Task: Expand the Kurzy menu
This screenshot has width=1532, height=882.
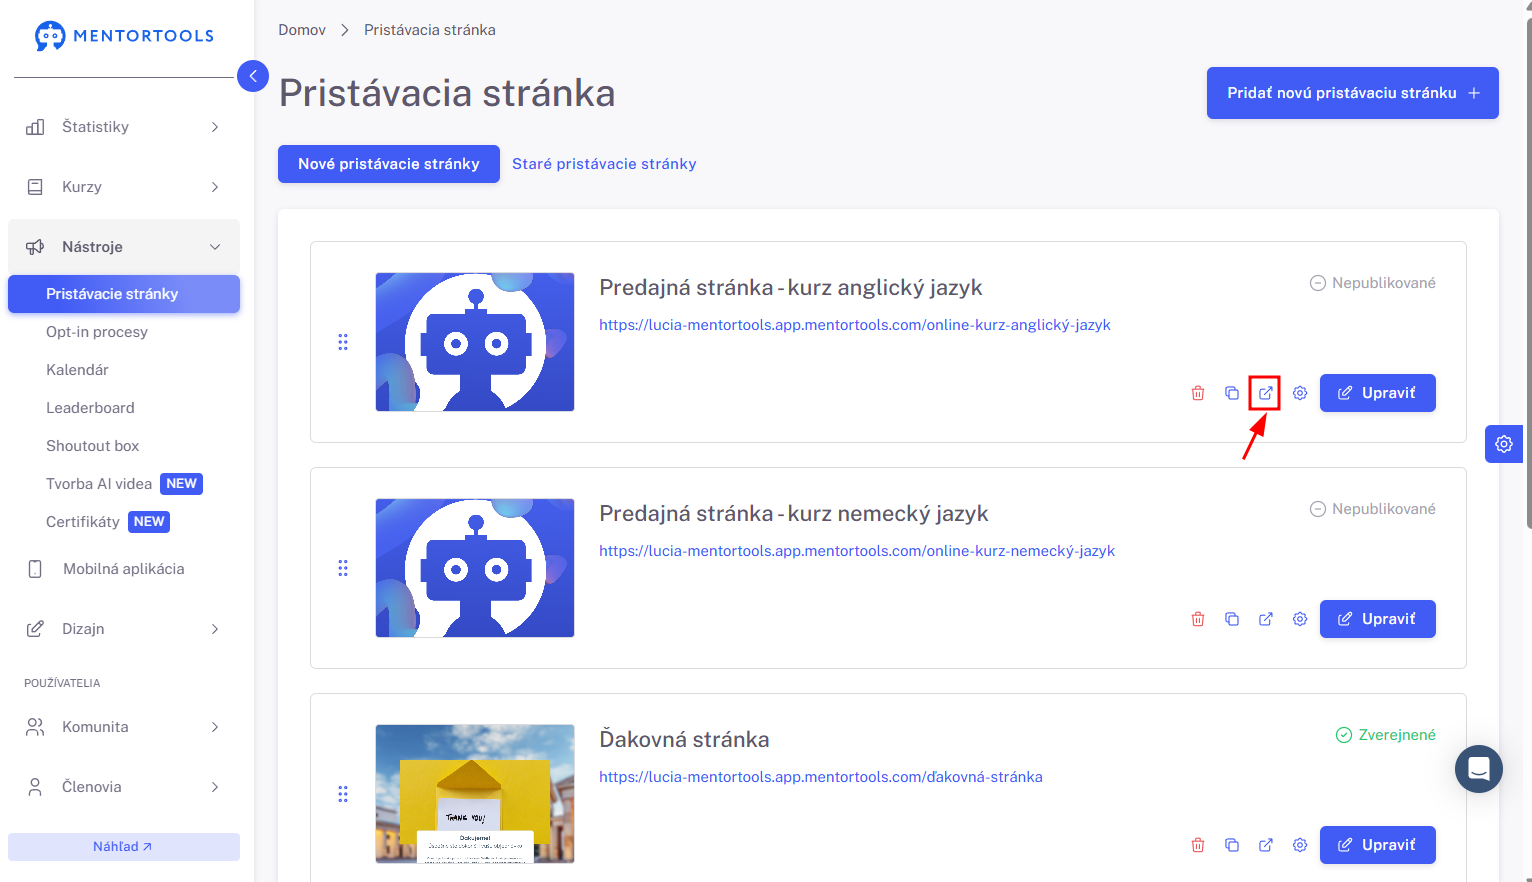Action: (124, 187)
